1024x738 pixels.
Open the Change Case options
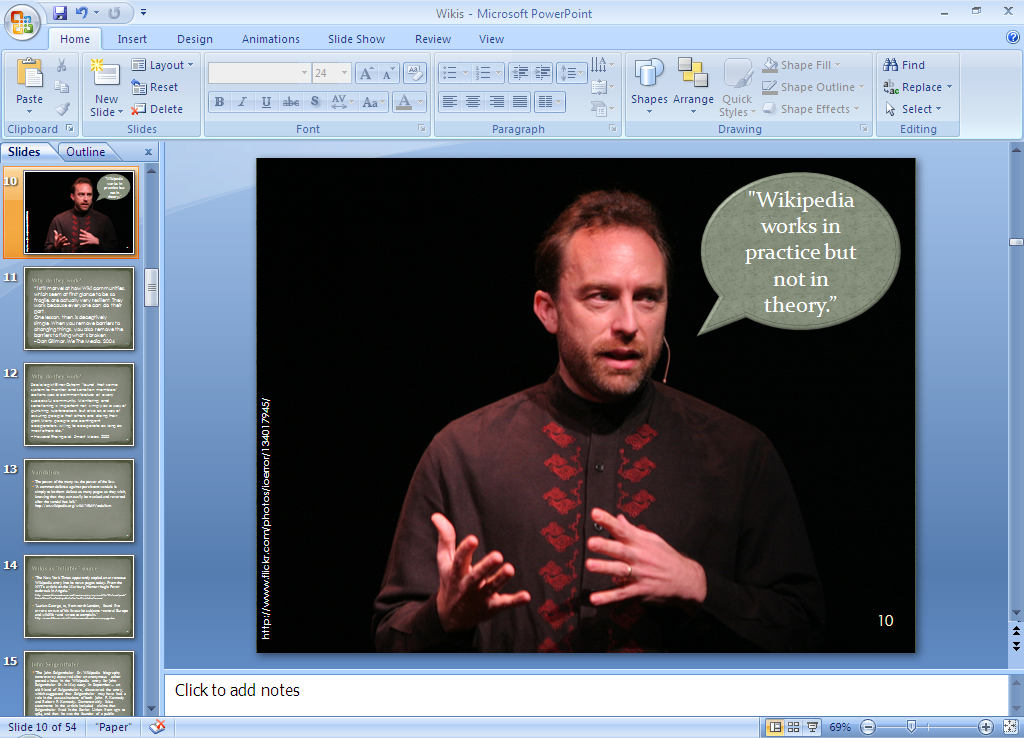click(x=373, y=102)
